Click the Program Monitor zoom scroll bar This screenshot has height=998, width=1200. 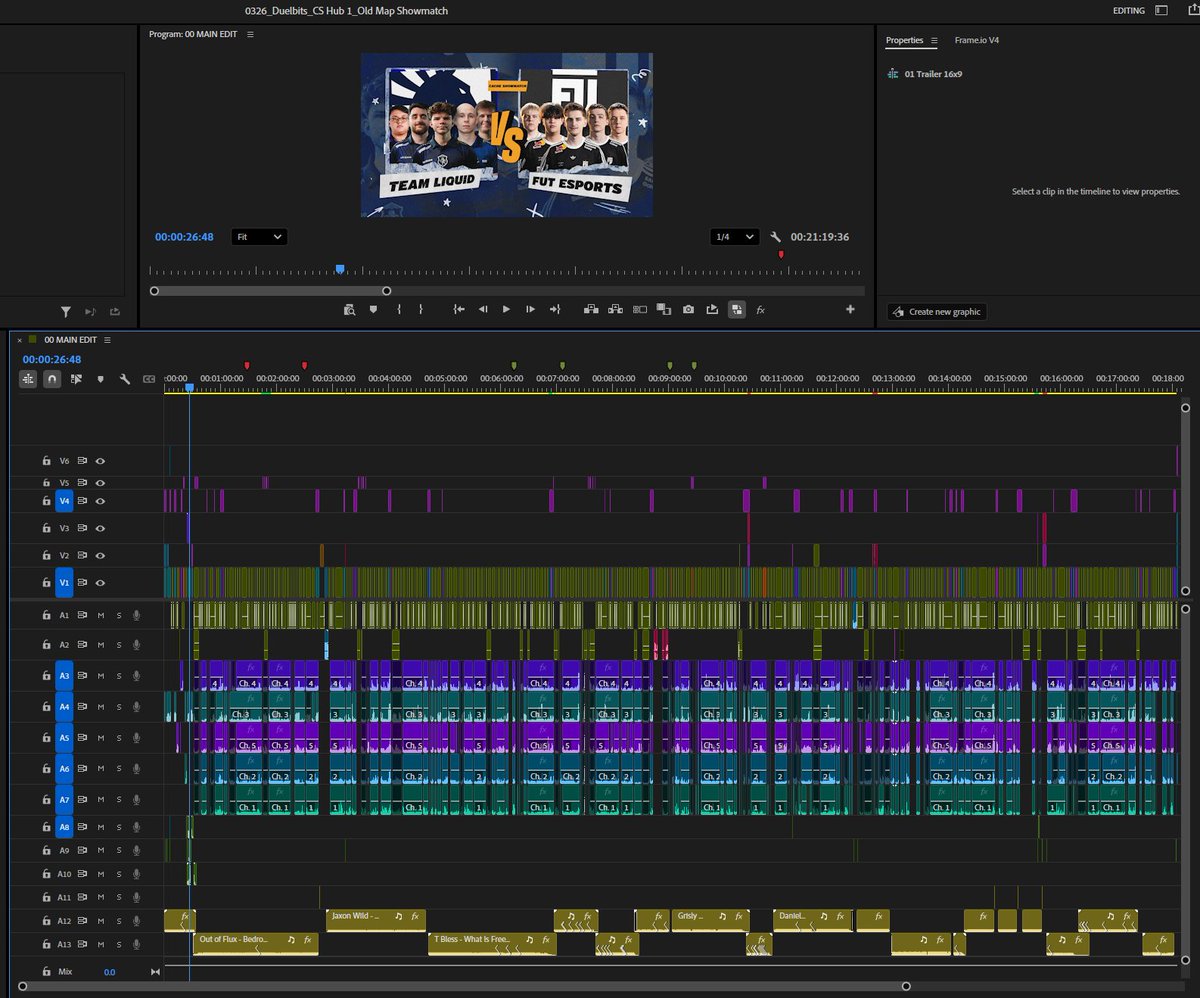click(270, 291)
